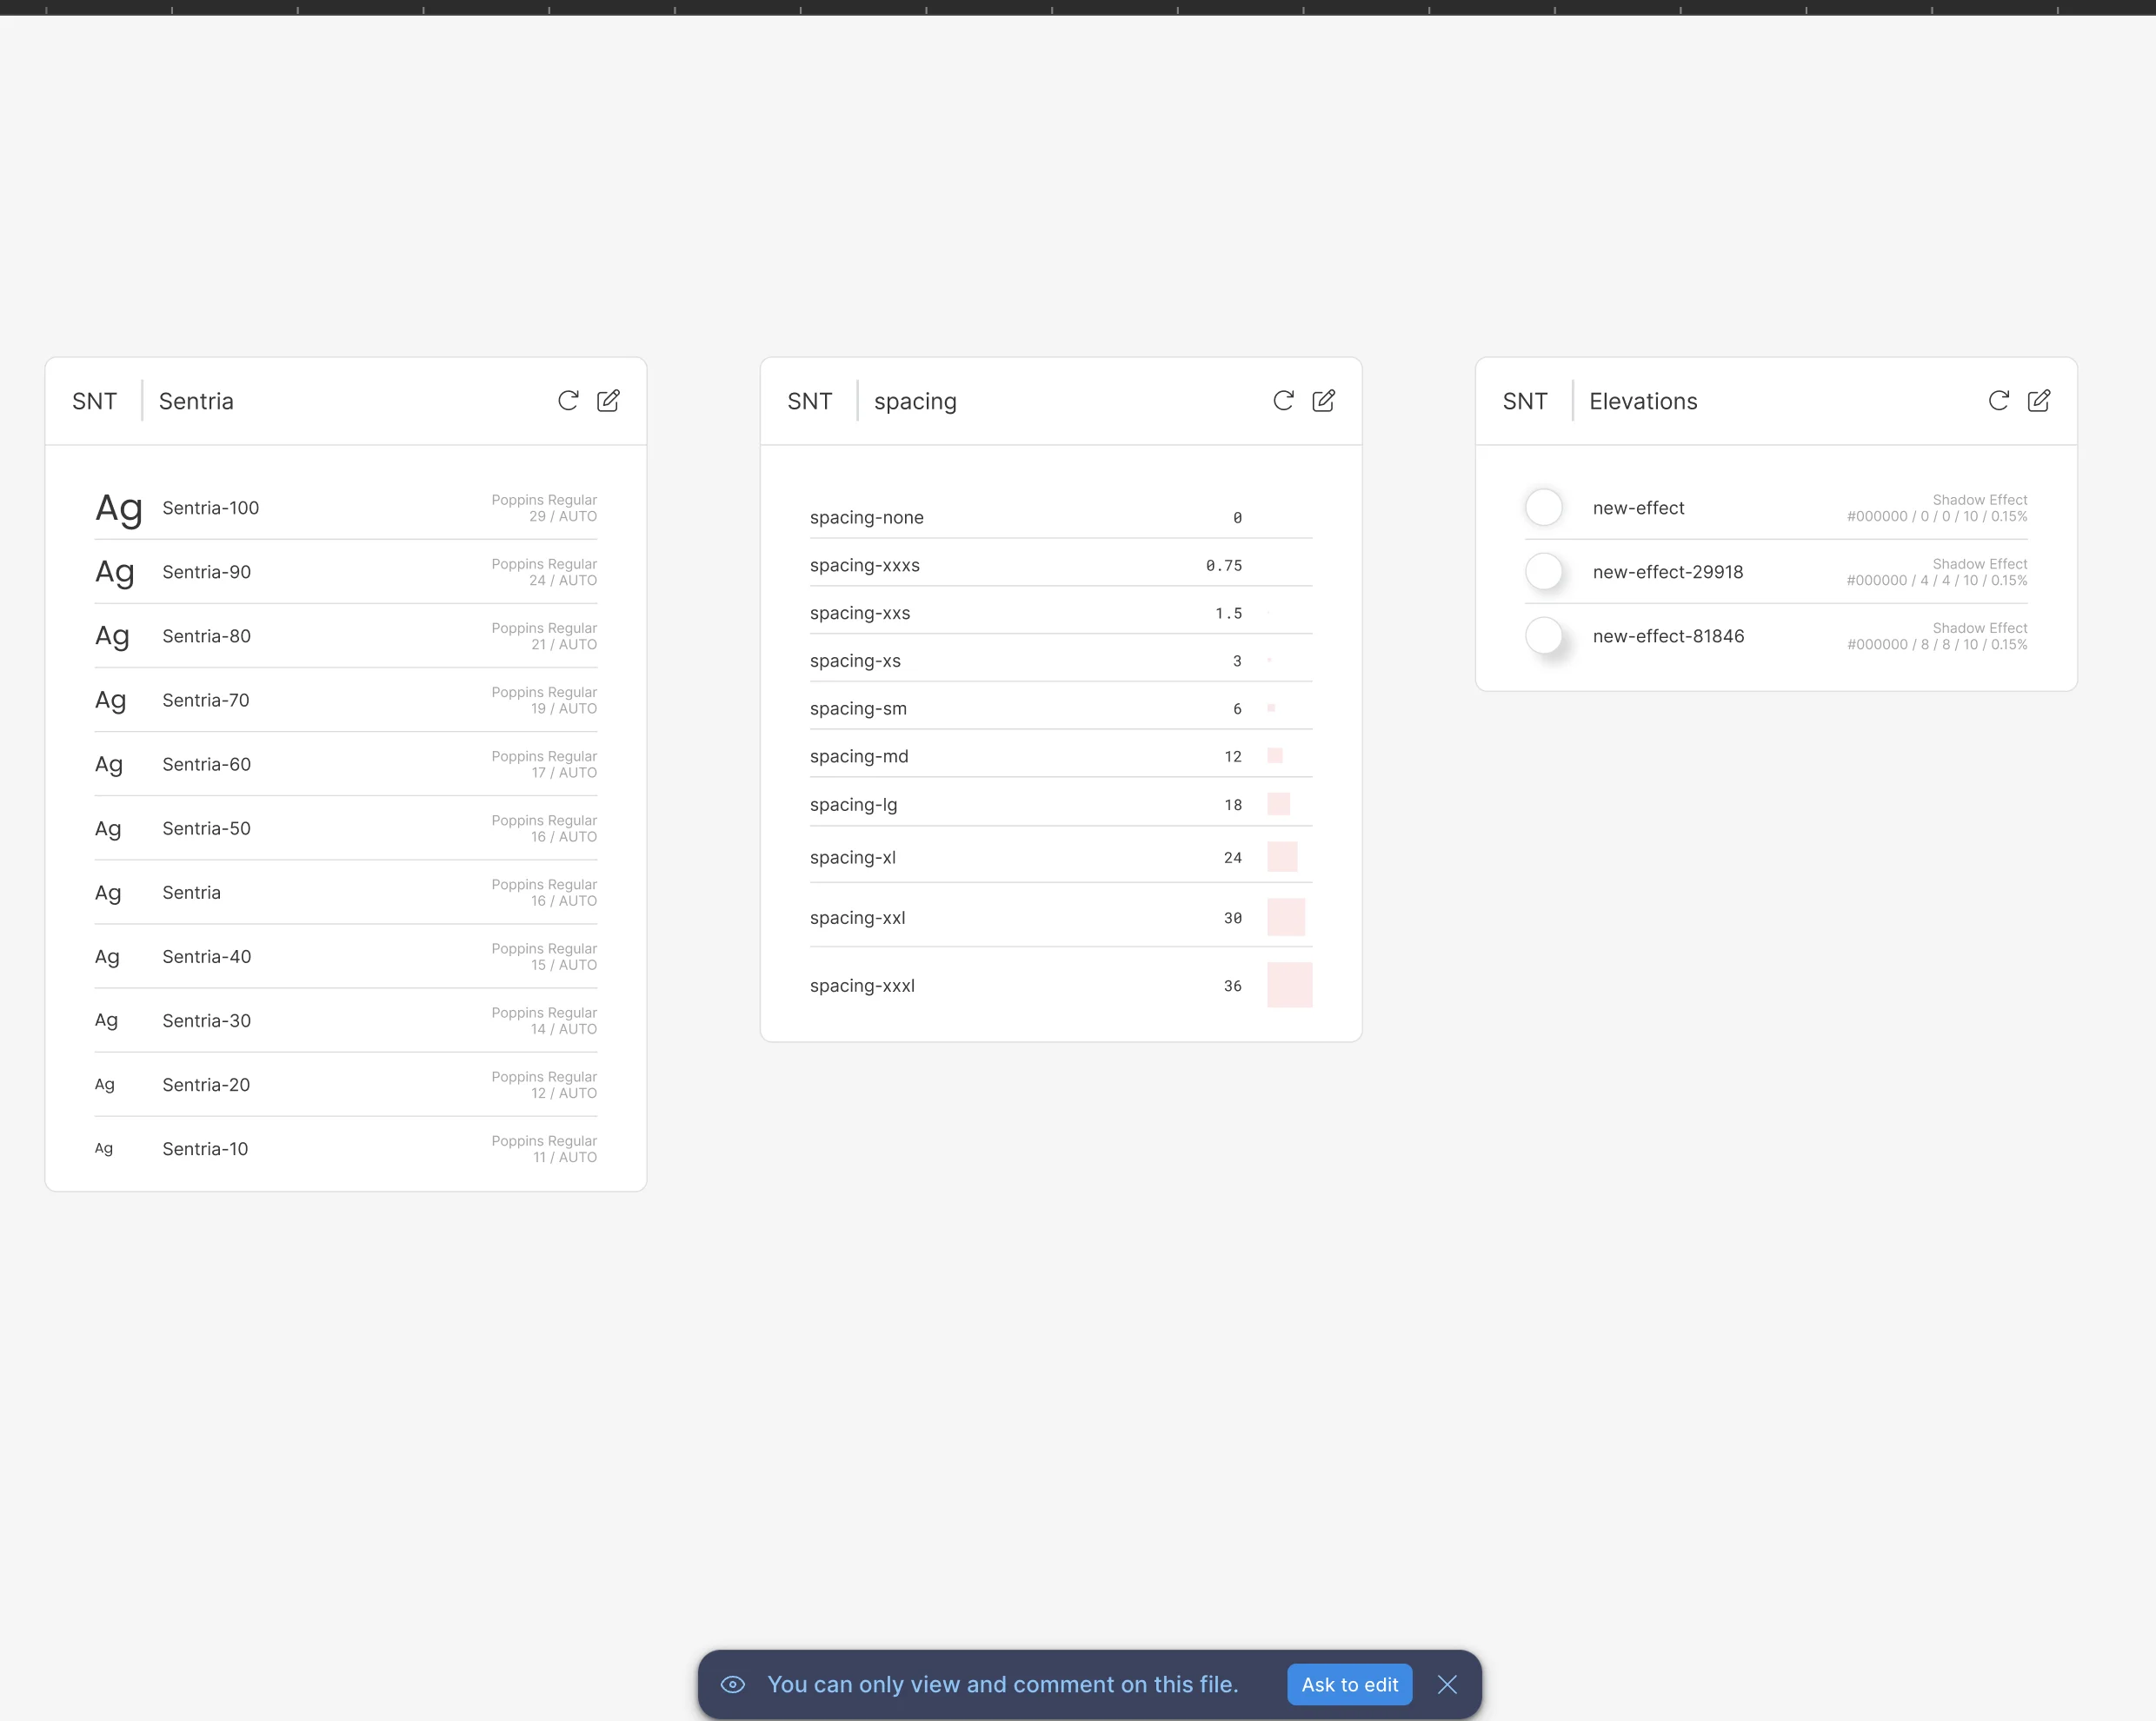The height and width of the screenshot is (1721, 2156).
Task: Select the Sentria-30 style name
Action: [x=207, y=1020]
